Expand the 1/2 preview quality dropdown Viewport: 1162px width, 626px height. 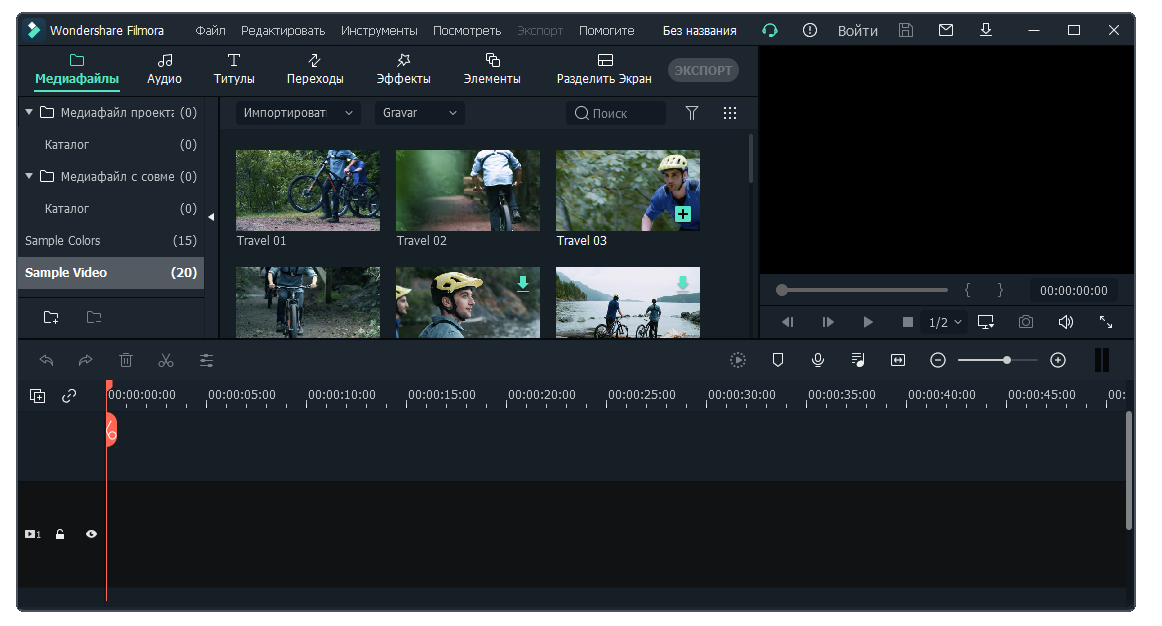(945, 322)
